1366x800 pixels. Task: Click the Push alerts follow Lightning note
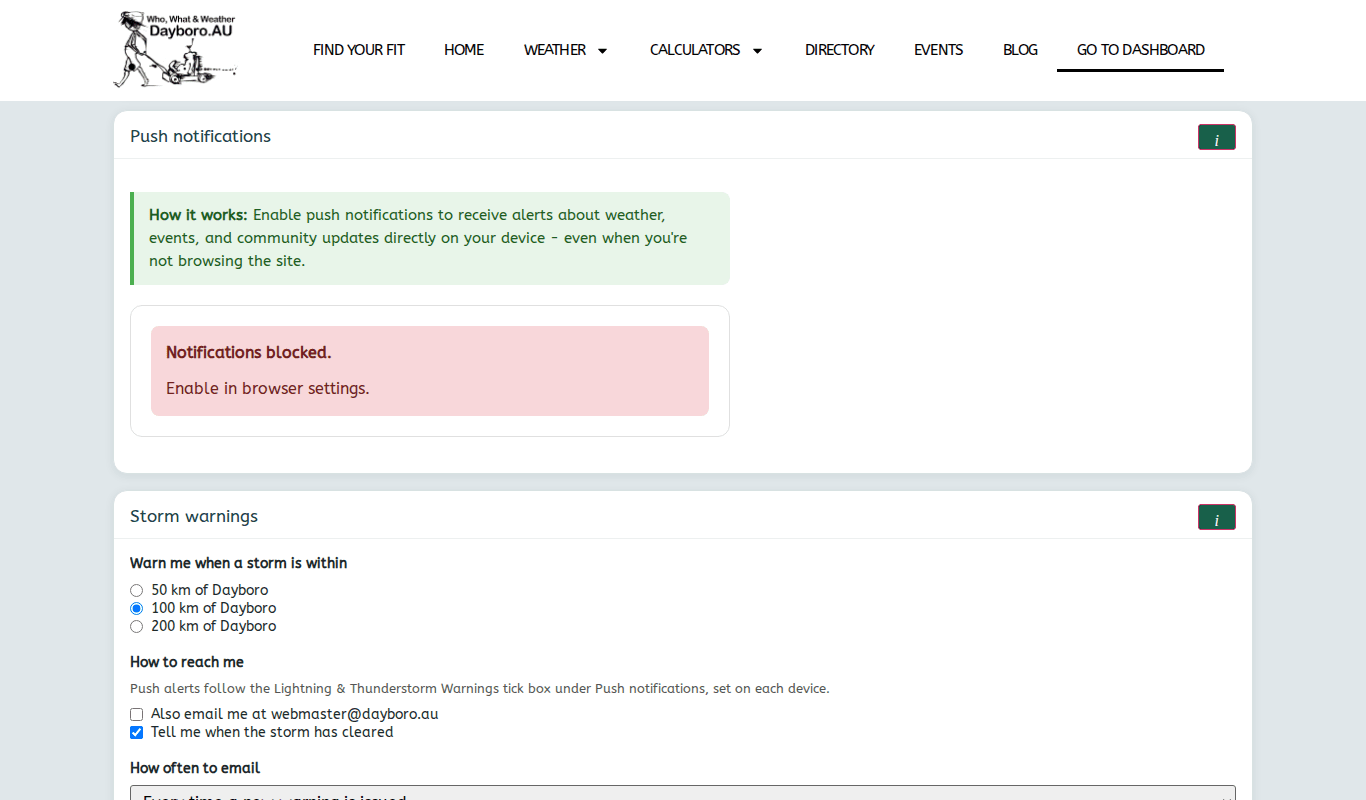click(480, 688)
